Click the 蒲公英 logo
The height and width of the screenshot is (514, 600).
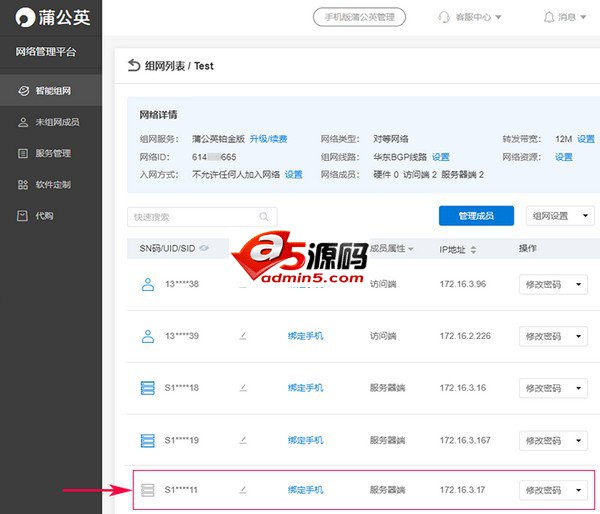coord(53,18)
